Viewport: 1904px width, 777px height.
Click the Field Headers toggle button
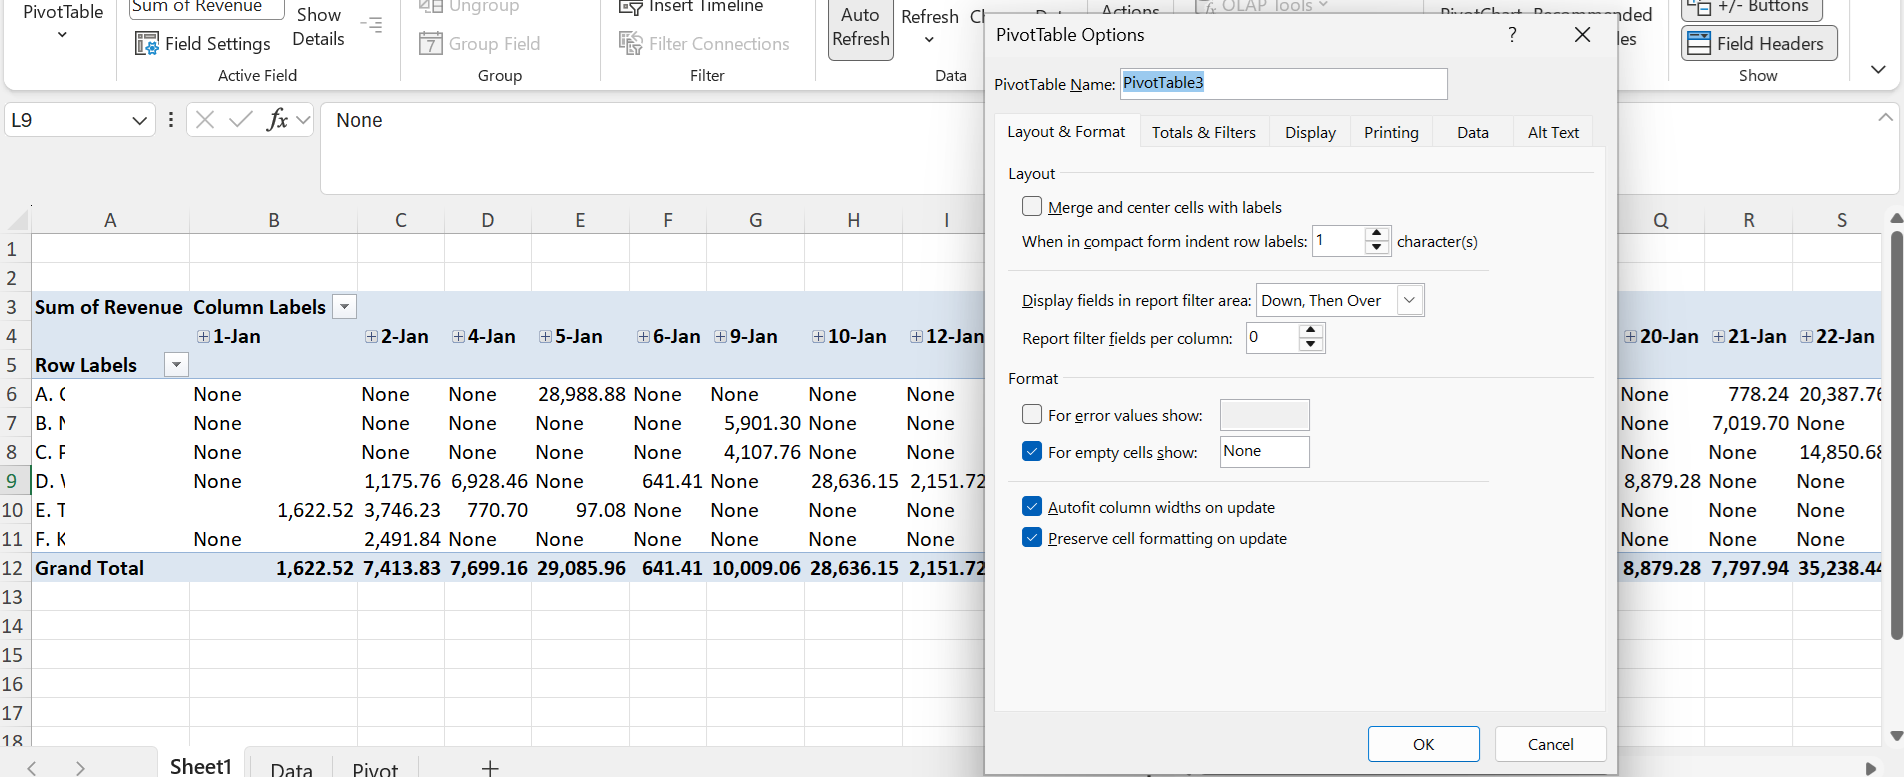pos(1759,43)
